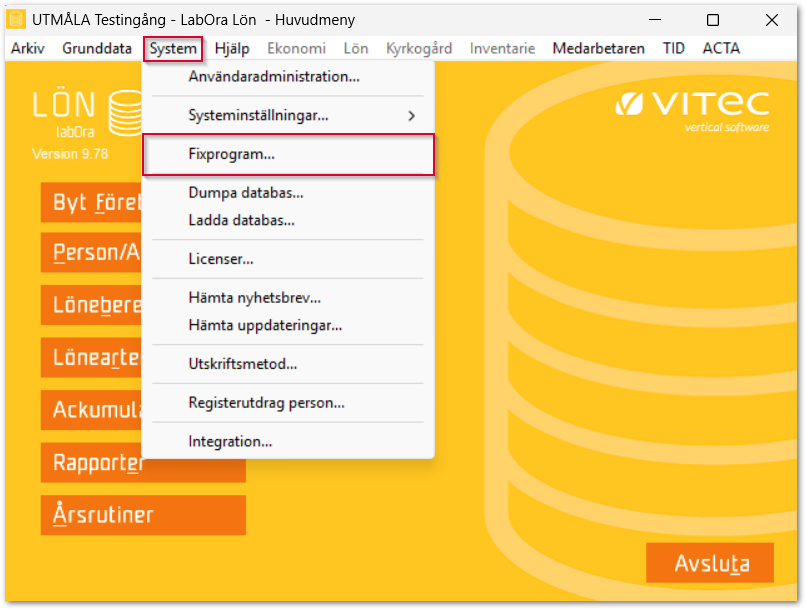Click the Version 9.78 text

pyautogui.click(x=70, y=154)
